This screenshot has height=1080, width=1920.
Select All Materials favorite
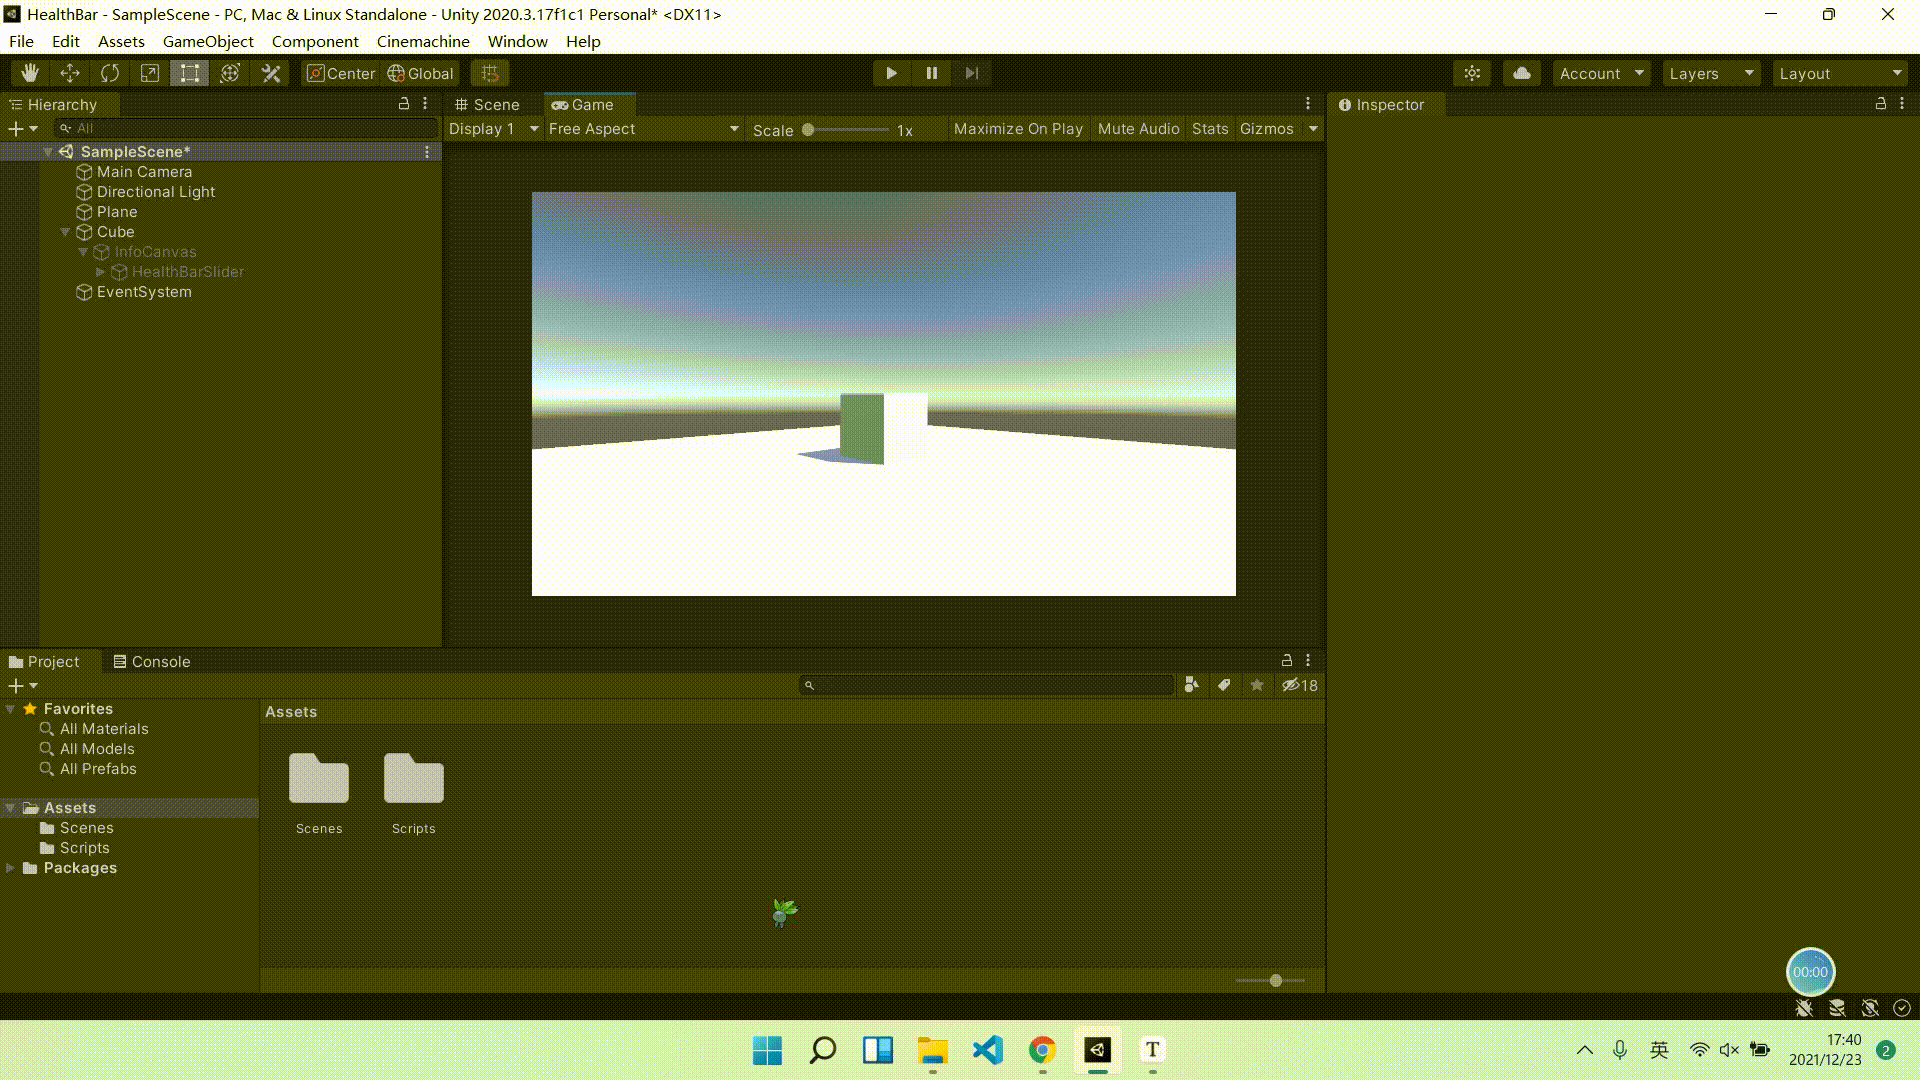[x=104, y=729]
